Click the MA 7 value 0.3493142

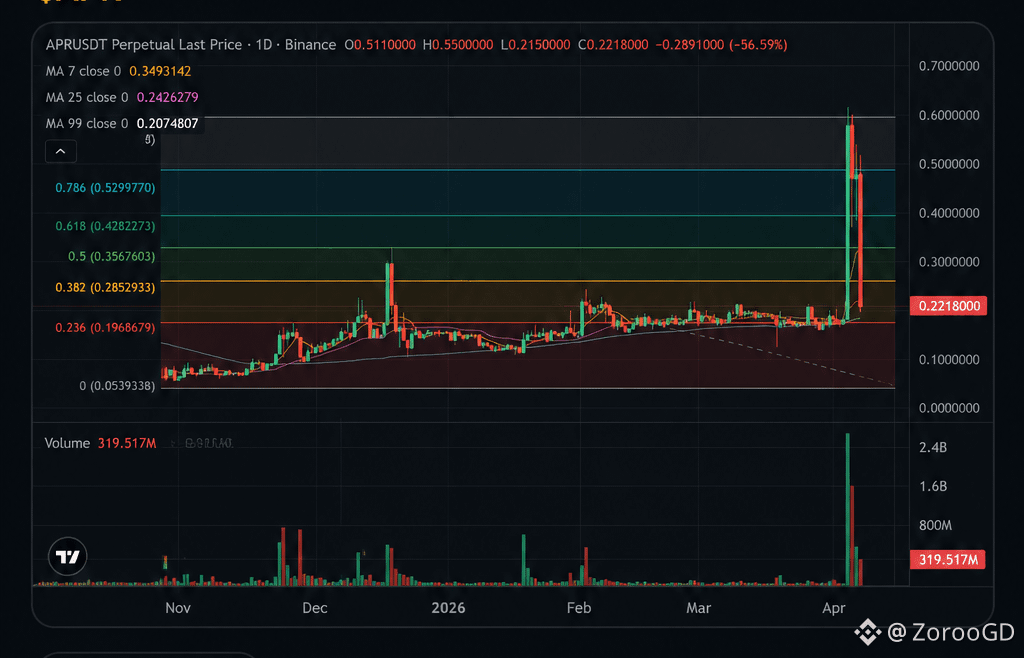coord(160,71)
